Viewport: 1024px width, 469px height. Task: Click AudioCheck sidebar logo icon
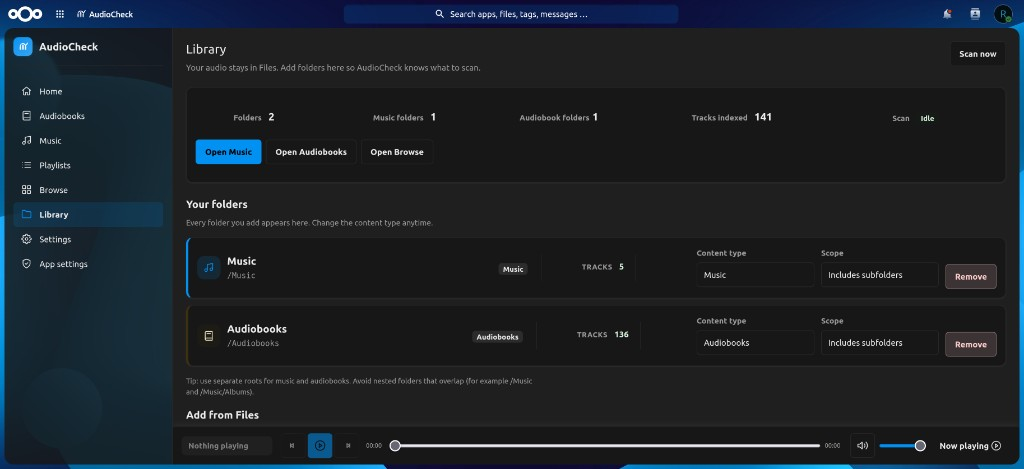point(23,46)
